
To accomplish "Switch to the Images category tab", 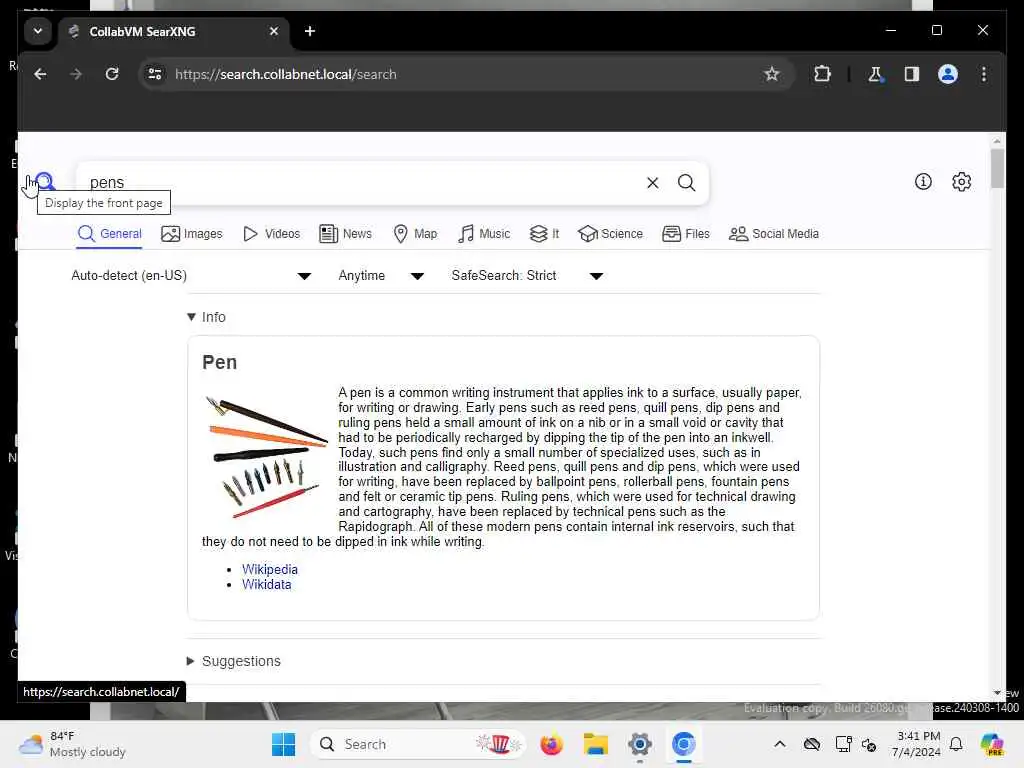I will coord(191,234).
